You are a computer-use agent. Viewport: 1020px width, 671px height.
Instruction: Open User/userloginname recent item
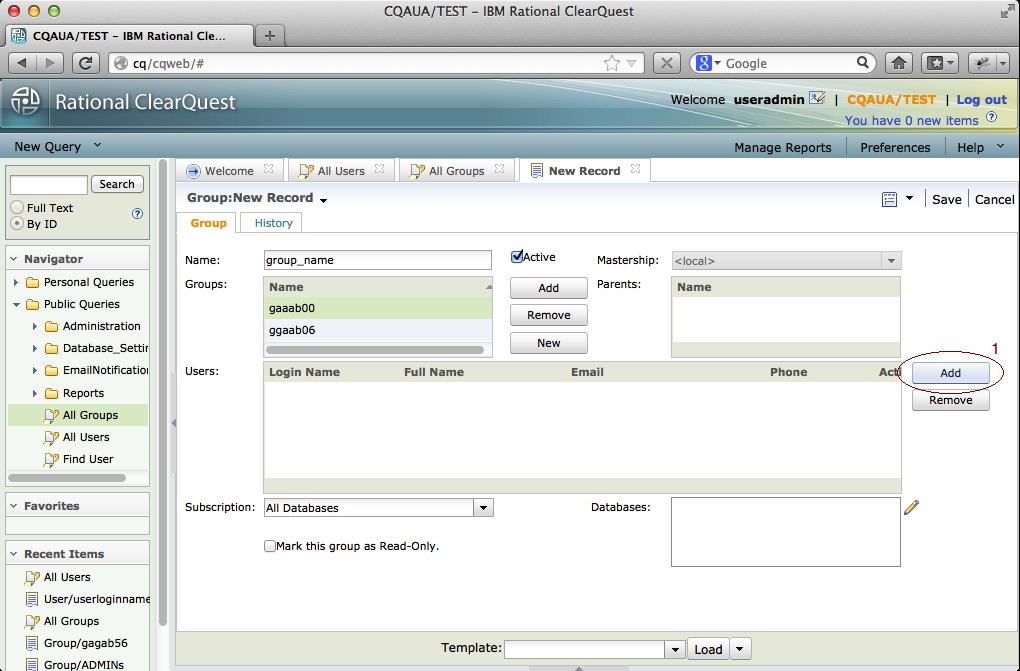[96, 599]
